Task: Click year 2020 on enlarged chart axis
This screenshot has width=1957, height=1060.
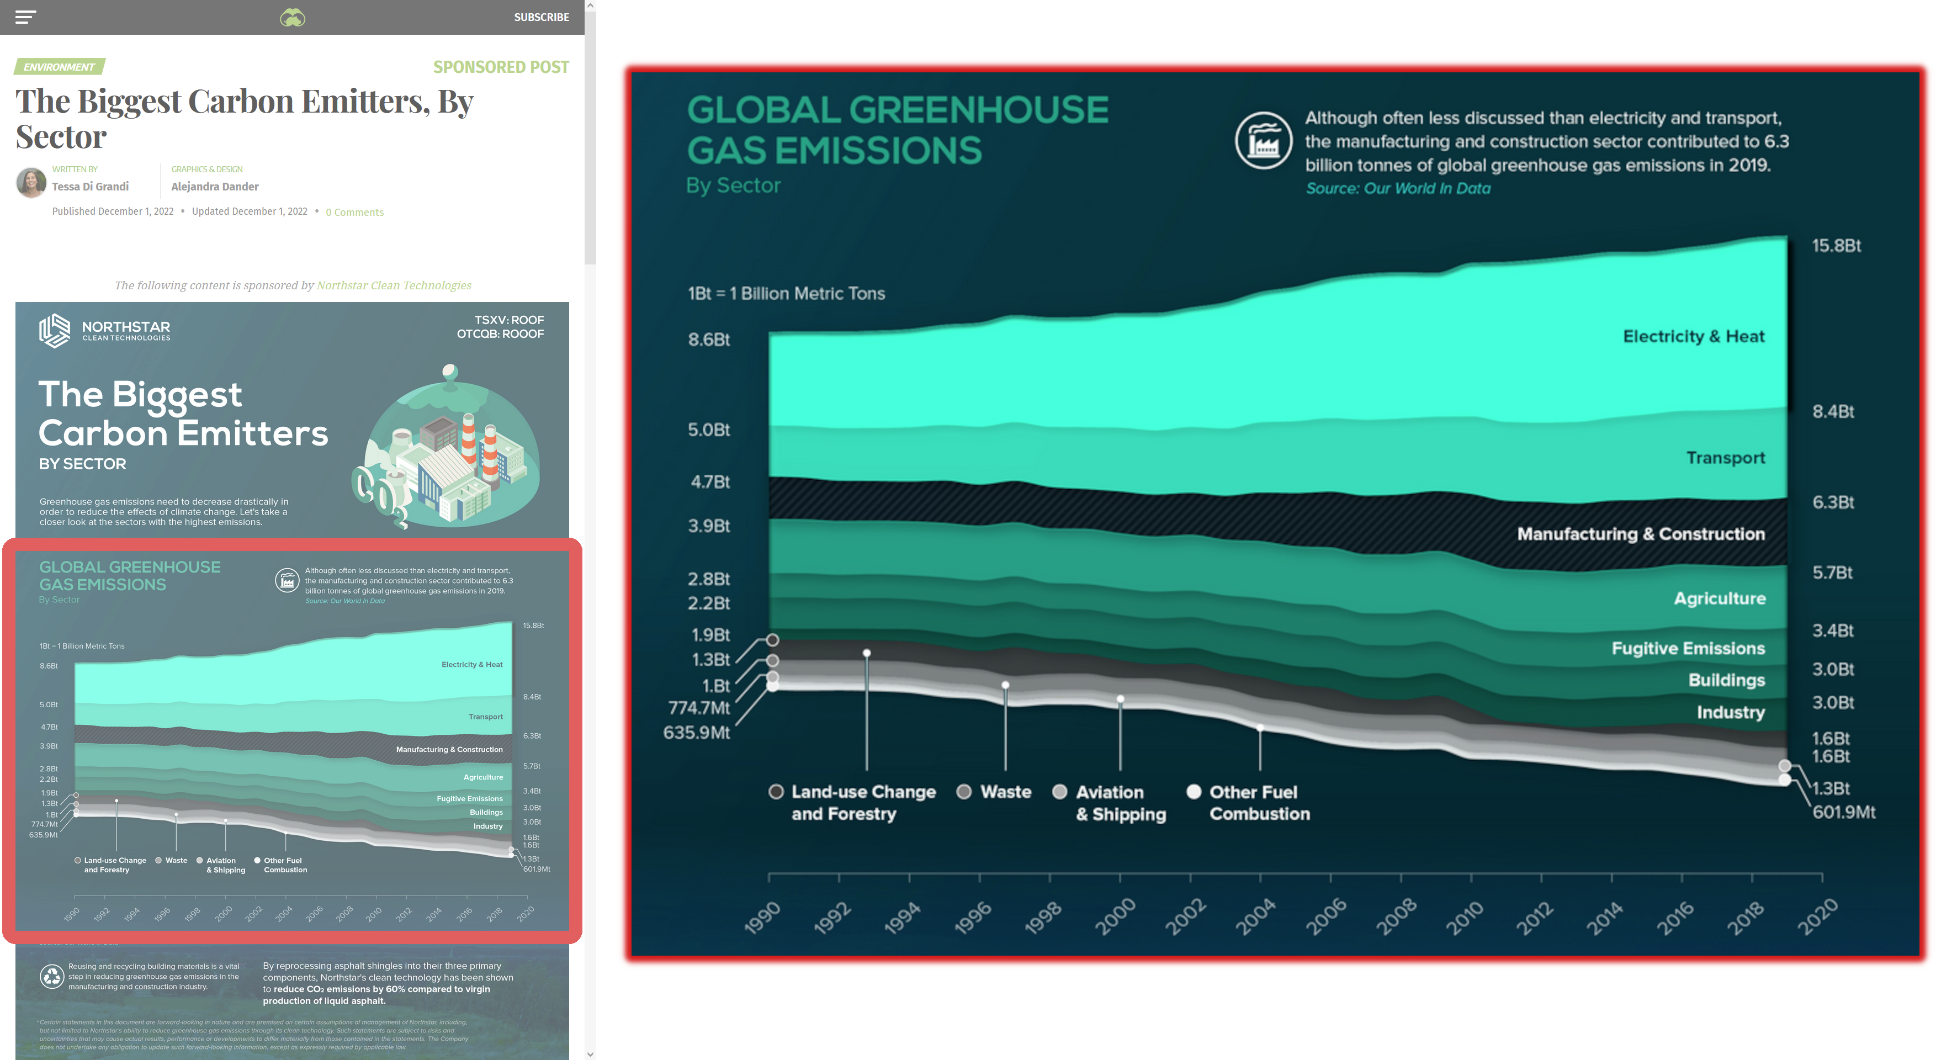Action: (1816, 915)
